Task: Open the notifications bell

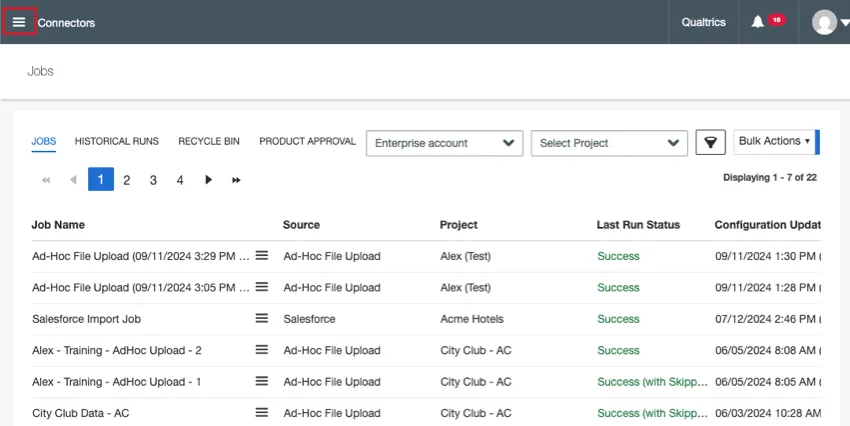Action: [x=758, y=22]
